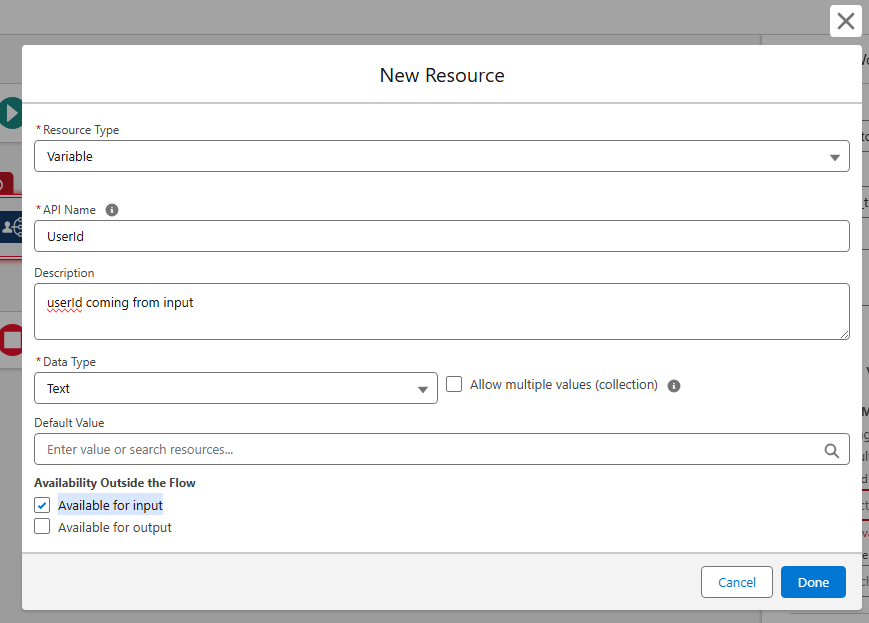This screenshot has height=623, width=869.
Task: Click the Description box resize handle
Action: click(x=844, y=334)
